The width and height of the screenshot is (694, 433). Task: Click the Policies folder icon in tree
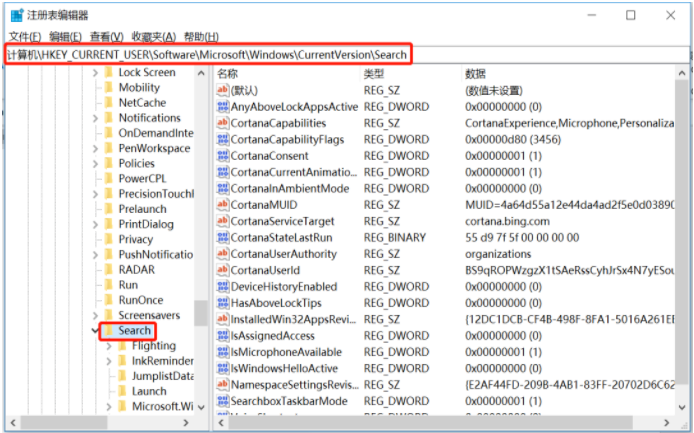coord(108,164)
